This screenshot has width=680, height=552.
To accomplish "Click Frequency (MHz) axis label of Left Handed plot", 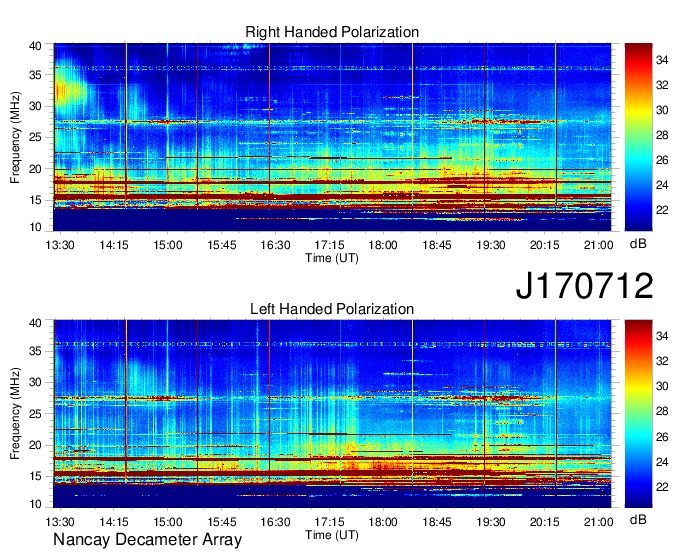I will coord(15,414).
